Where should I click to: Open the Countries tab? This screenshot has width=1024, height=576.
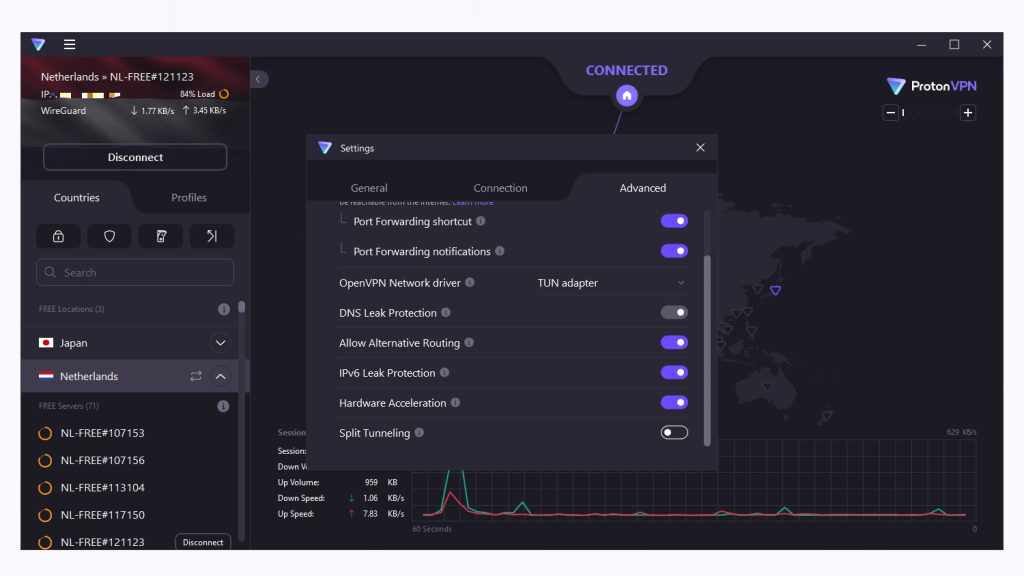pos(76,197)
